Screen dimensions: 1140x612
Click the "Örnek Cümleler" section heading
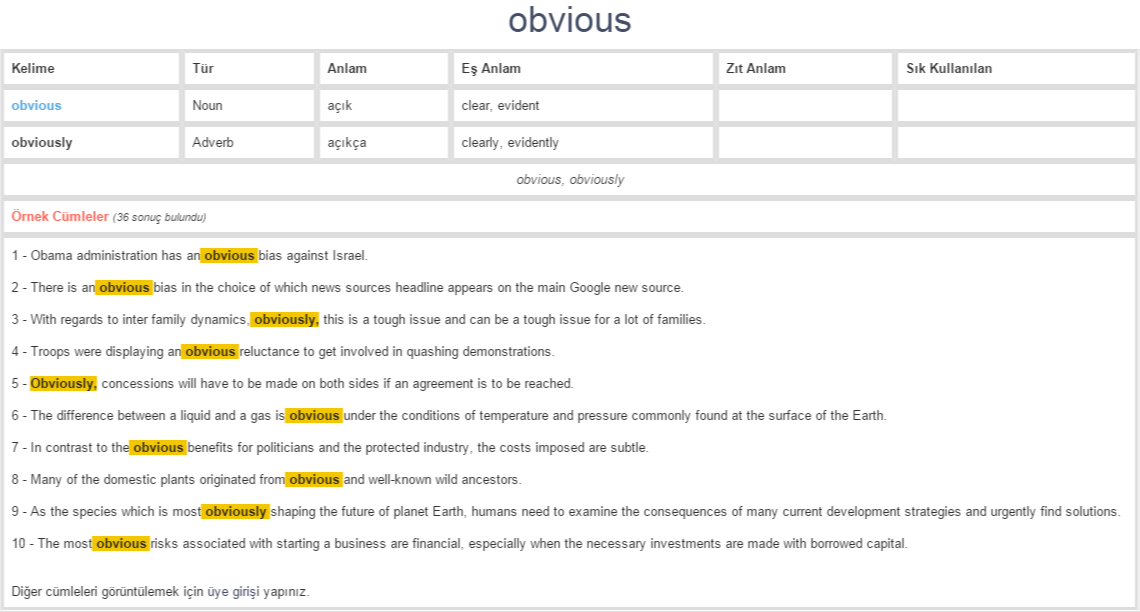[60, 217]
